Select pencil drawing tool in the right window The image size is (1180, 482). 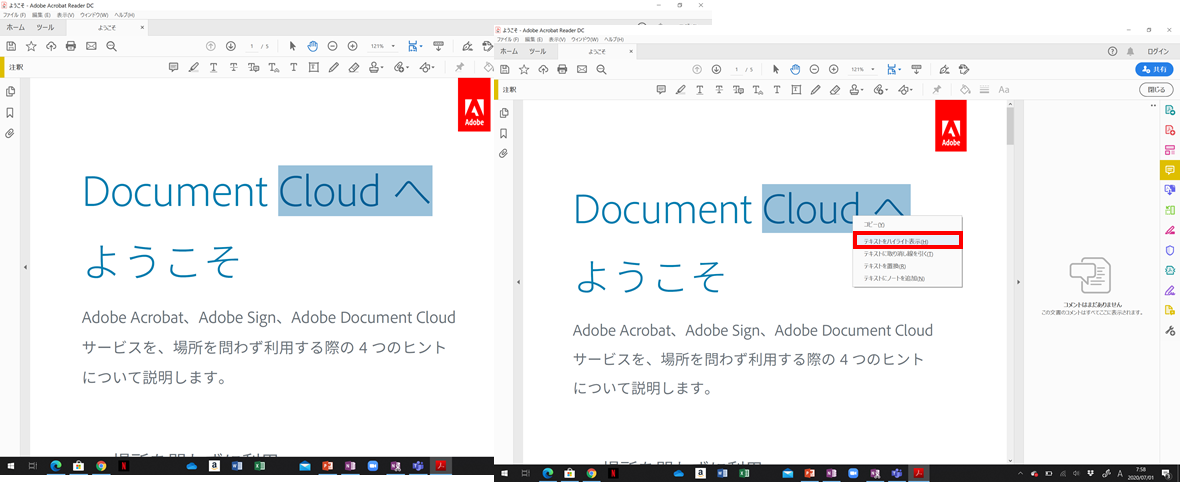(x=816, y=90)
